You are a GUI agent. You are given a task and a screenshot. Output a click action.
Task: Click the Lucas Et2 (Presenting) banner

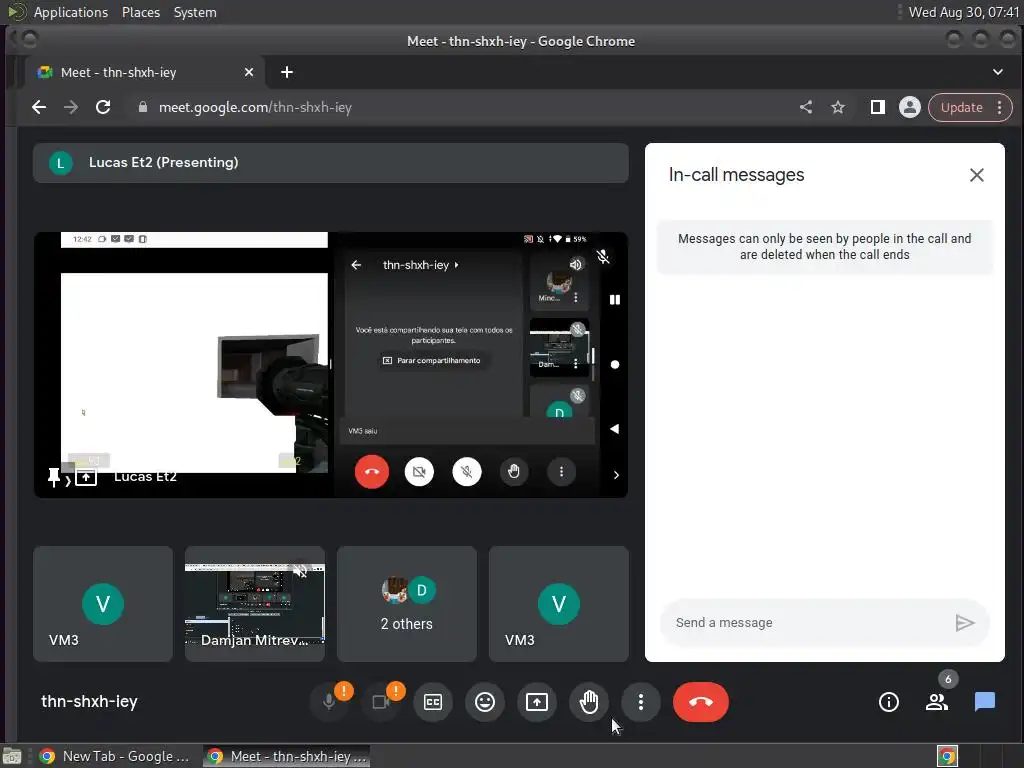(331, 163)
